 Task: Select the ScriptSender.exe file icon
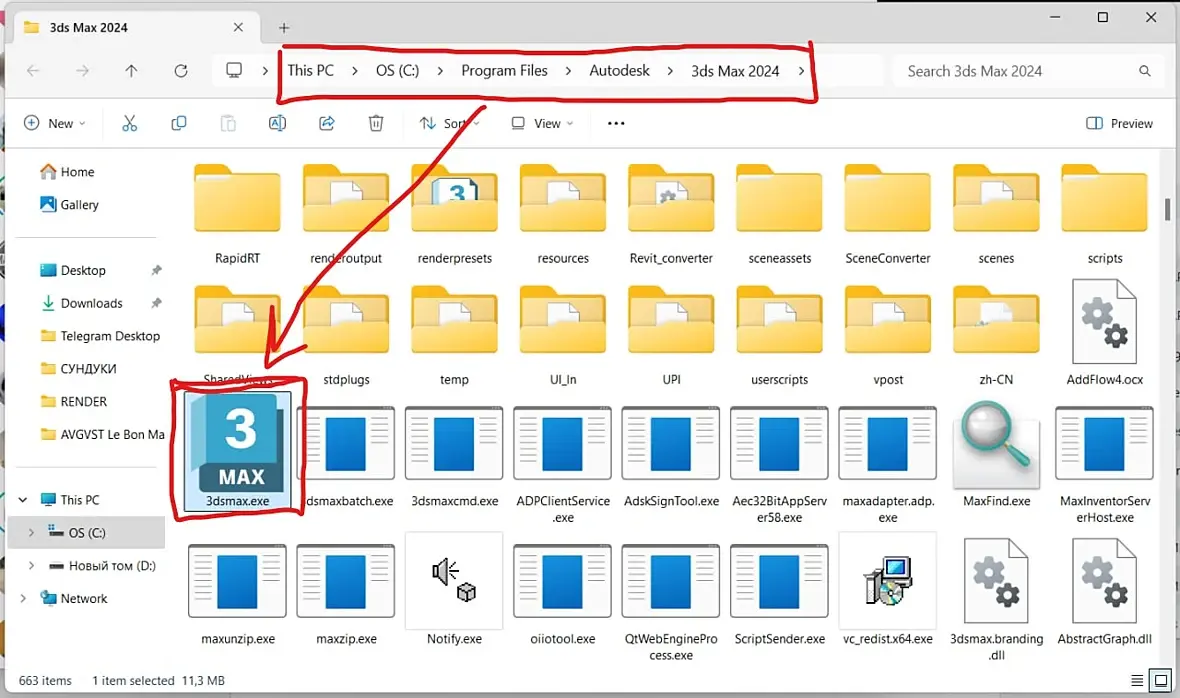779,581
